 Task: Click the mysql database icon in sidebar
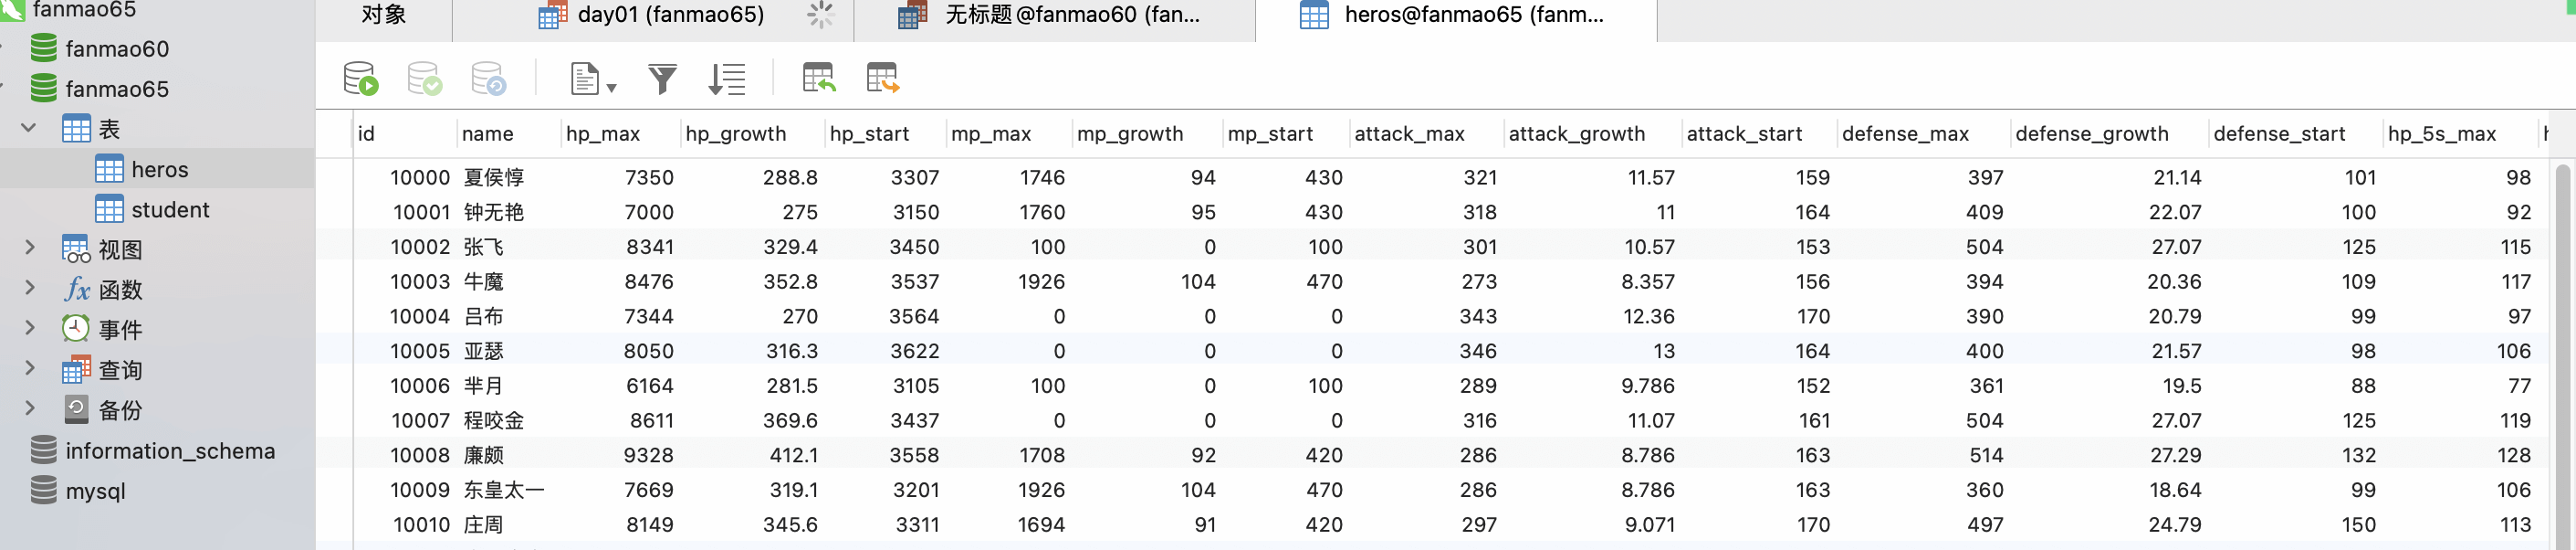pyautogui.click(x=43, y=490)
